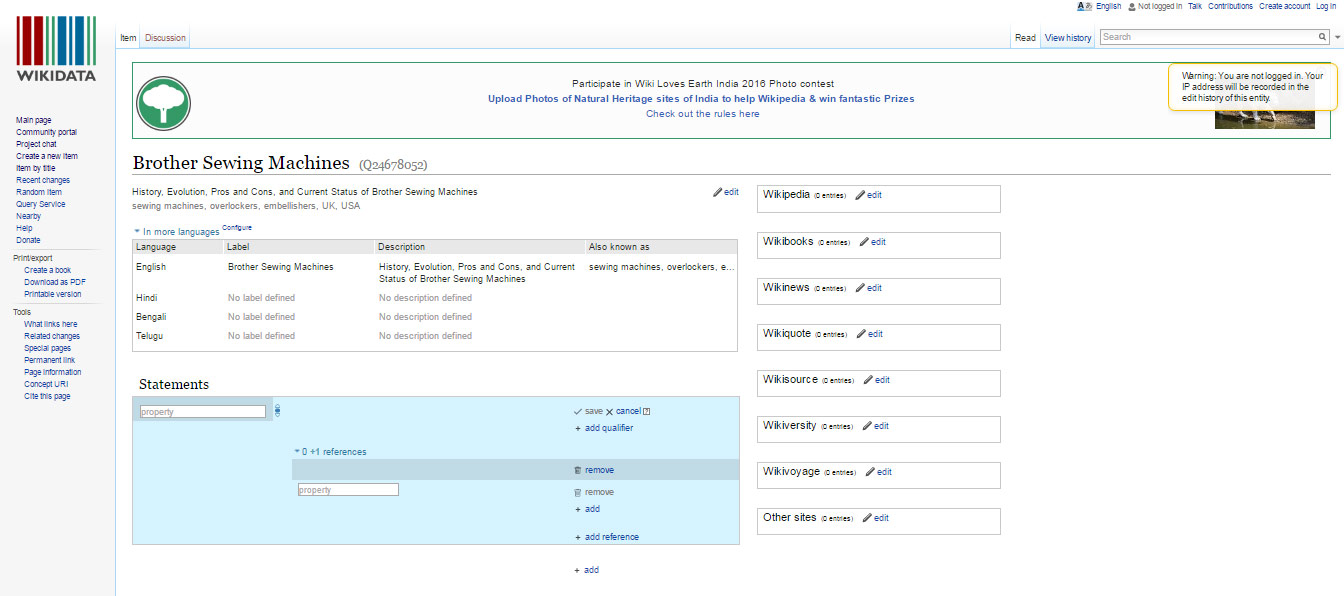This screenshot has width=1344, height=596.
Task: Click the trash icon beside the reference property field
Action: pos(577,492)
